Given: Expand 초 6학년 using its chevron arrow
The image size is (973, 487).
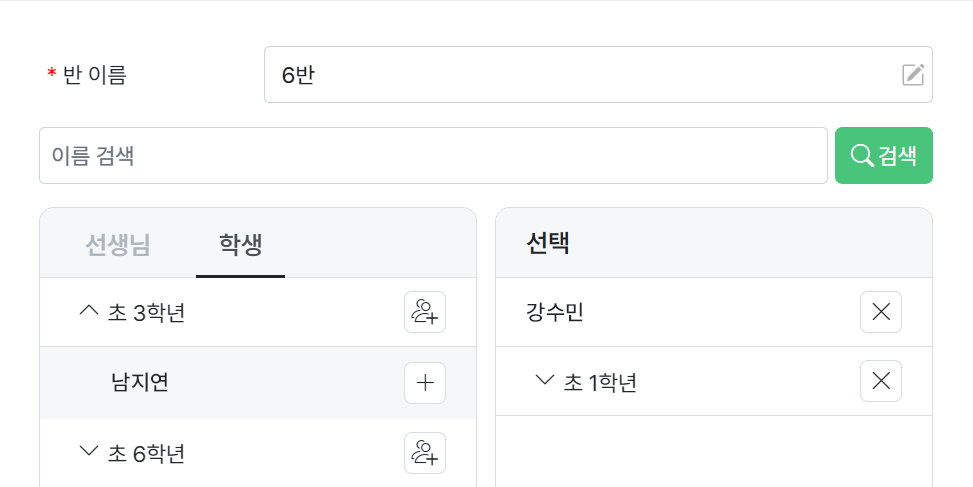Looking at the screenshot, I should (88, 452).
